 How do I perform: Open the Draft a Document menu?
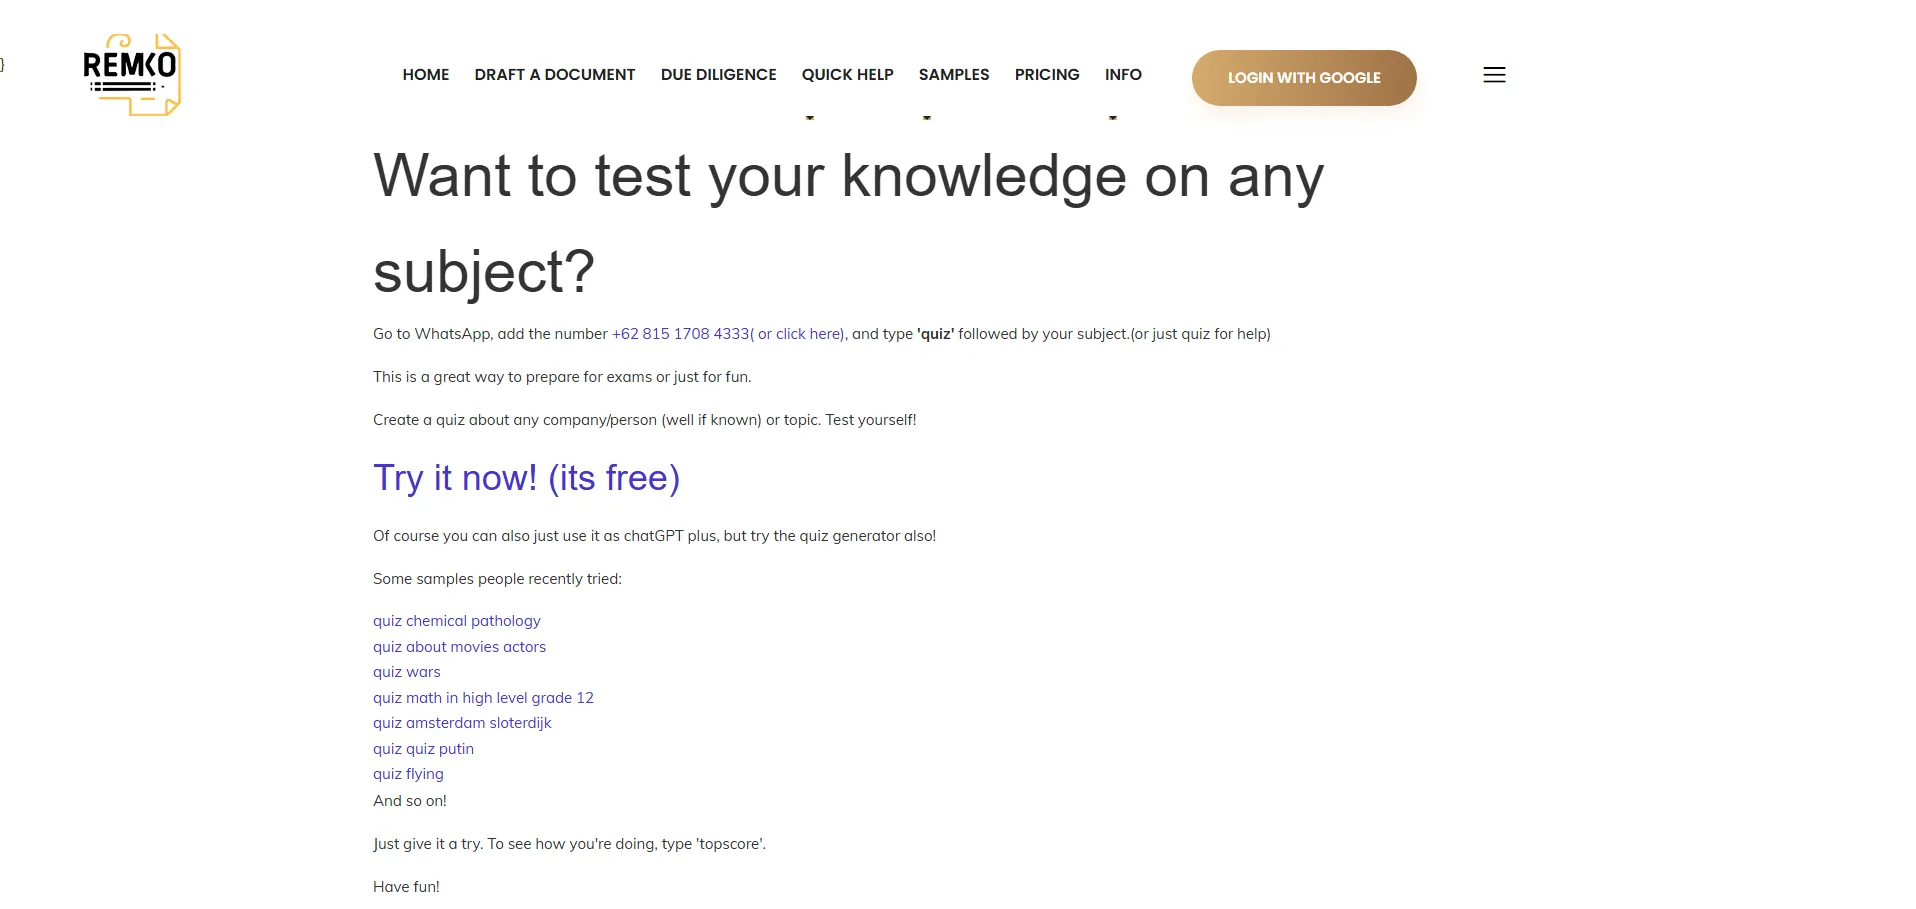click(555, 75)
